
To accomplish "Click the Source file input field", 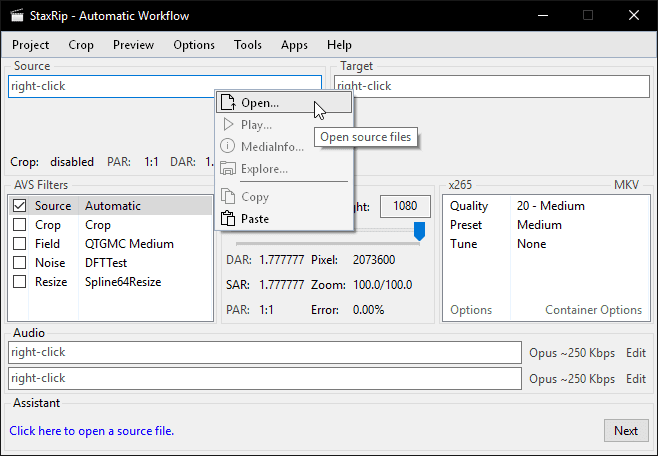I will tap(165, 86).
